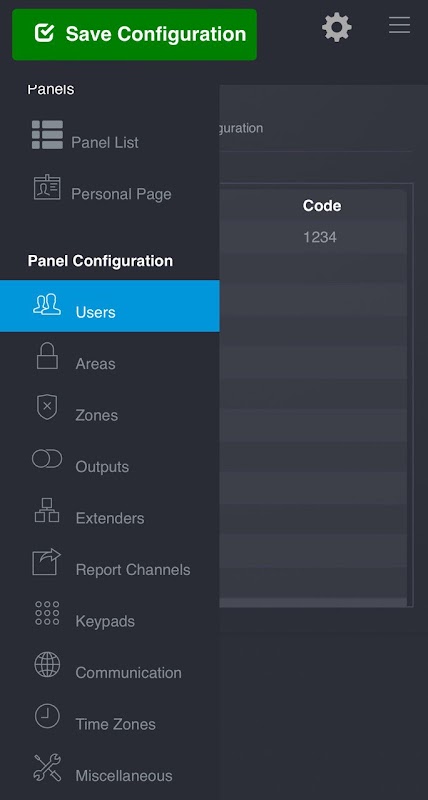This screenshot has height=800, width=428.
Task: Open the settings gear icon
Action: click(x=337, y=28)
